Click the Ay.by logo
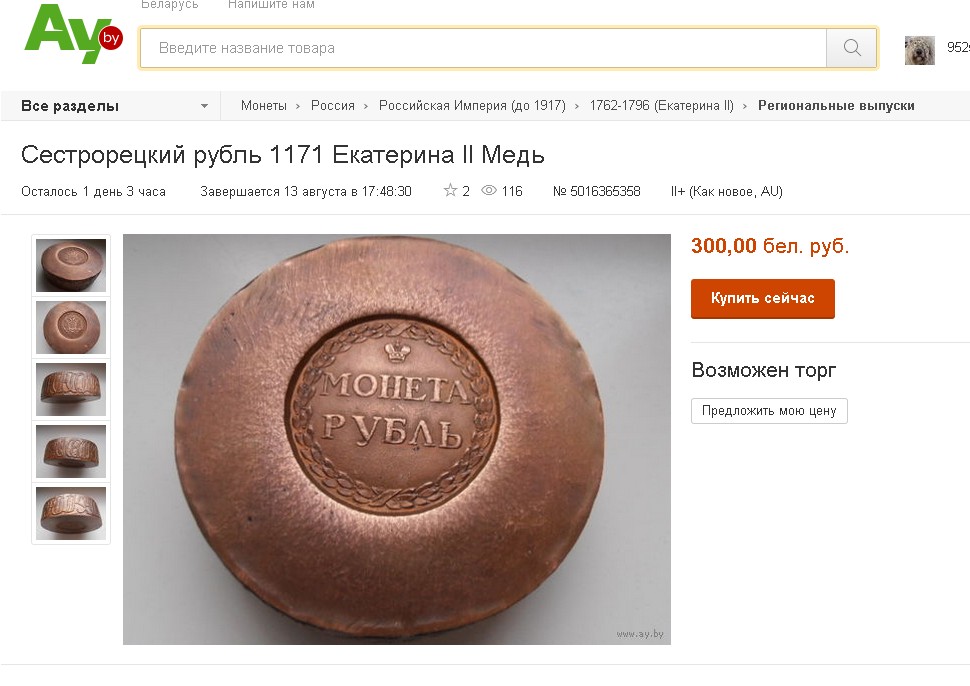This screenshot has height=686, width=970. (x=74, y=34)
